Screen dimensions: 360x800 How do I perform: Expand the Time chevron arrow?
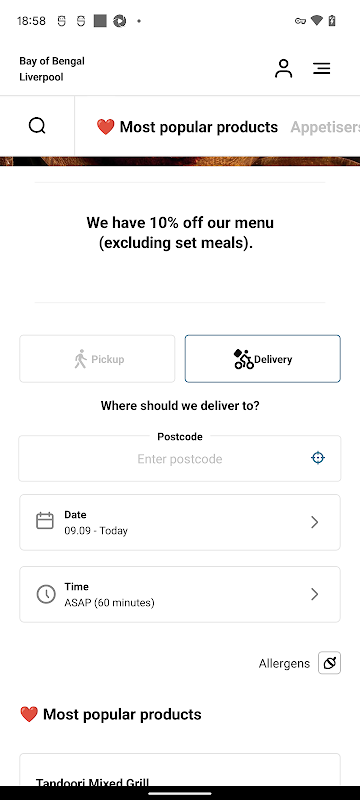tap(315, 594)
